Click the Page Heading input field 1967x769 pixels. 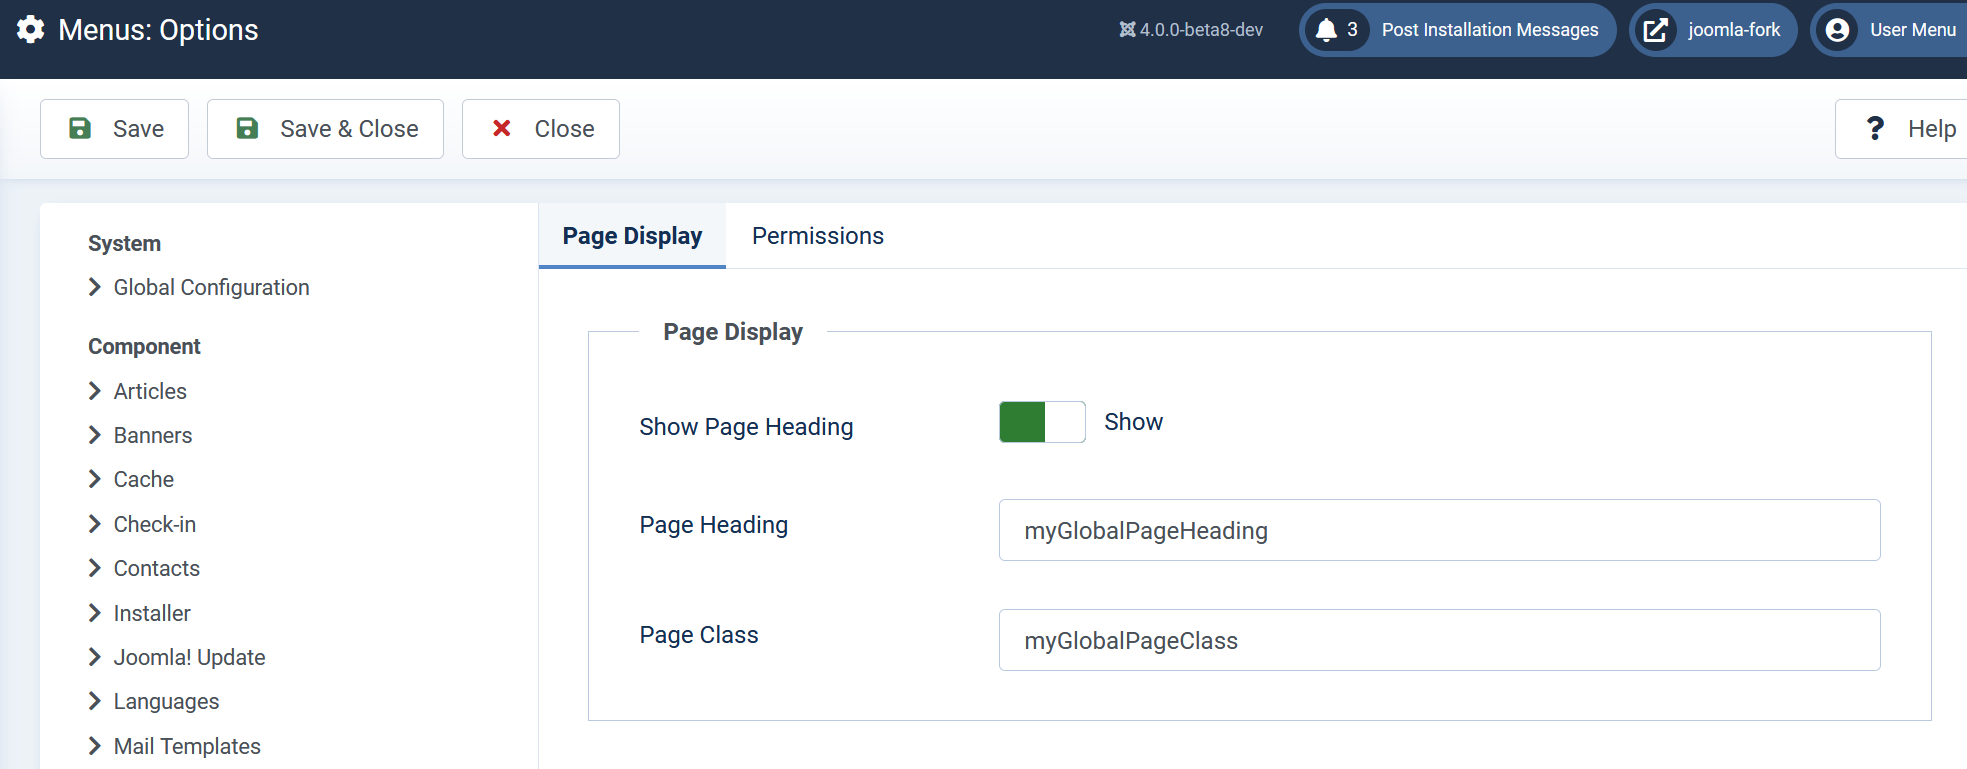click(x=1439, y=530)
